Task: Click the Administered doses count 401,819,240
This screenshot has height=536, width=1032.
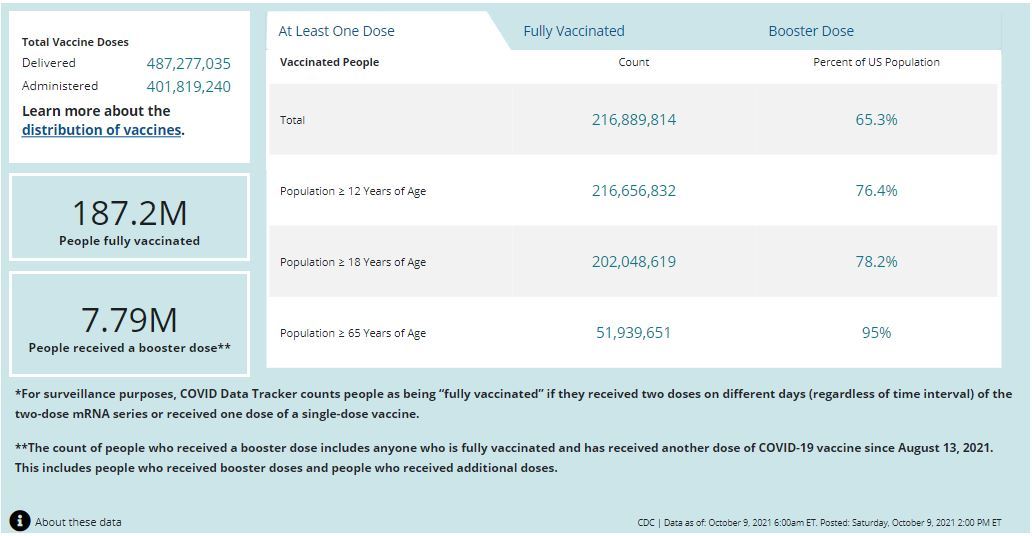Action: click(188, 86)
